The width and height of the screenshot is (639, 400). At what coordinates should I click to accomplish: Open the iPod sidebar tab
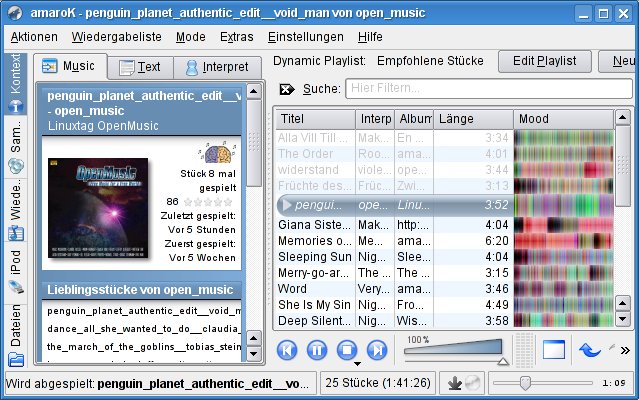pyautogui.click(x=15, y=273)
